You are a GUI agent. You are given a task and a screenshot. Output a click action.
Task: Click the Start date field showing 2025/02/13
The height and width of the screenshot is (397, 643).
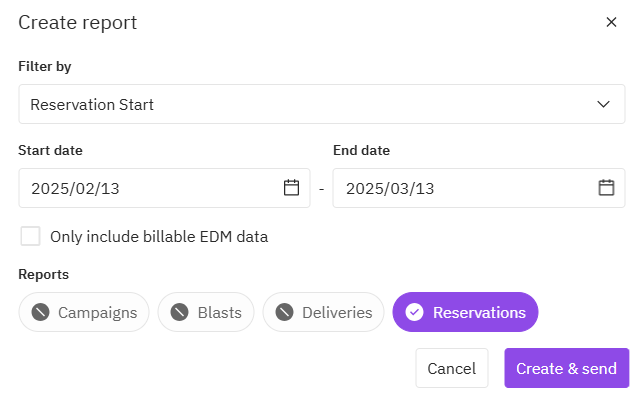pos(164,188)
